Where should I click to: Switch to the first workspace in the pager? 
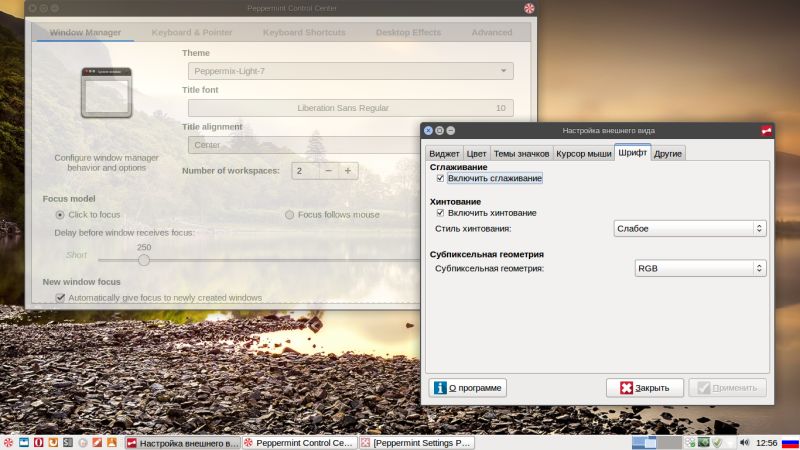pos(644,442)
